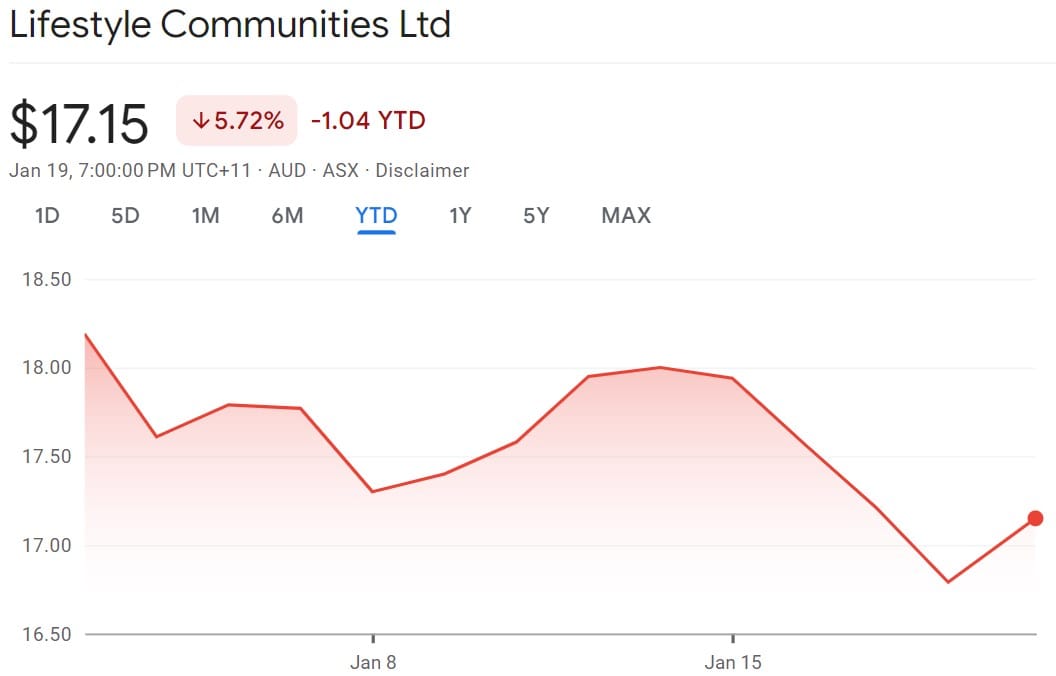Click the $17.15 price display

point(78,120)
